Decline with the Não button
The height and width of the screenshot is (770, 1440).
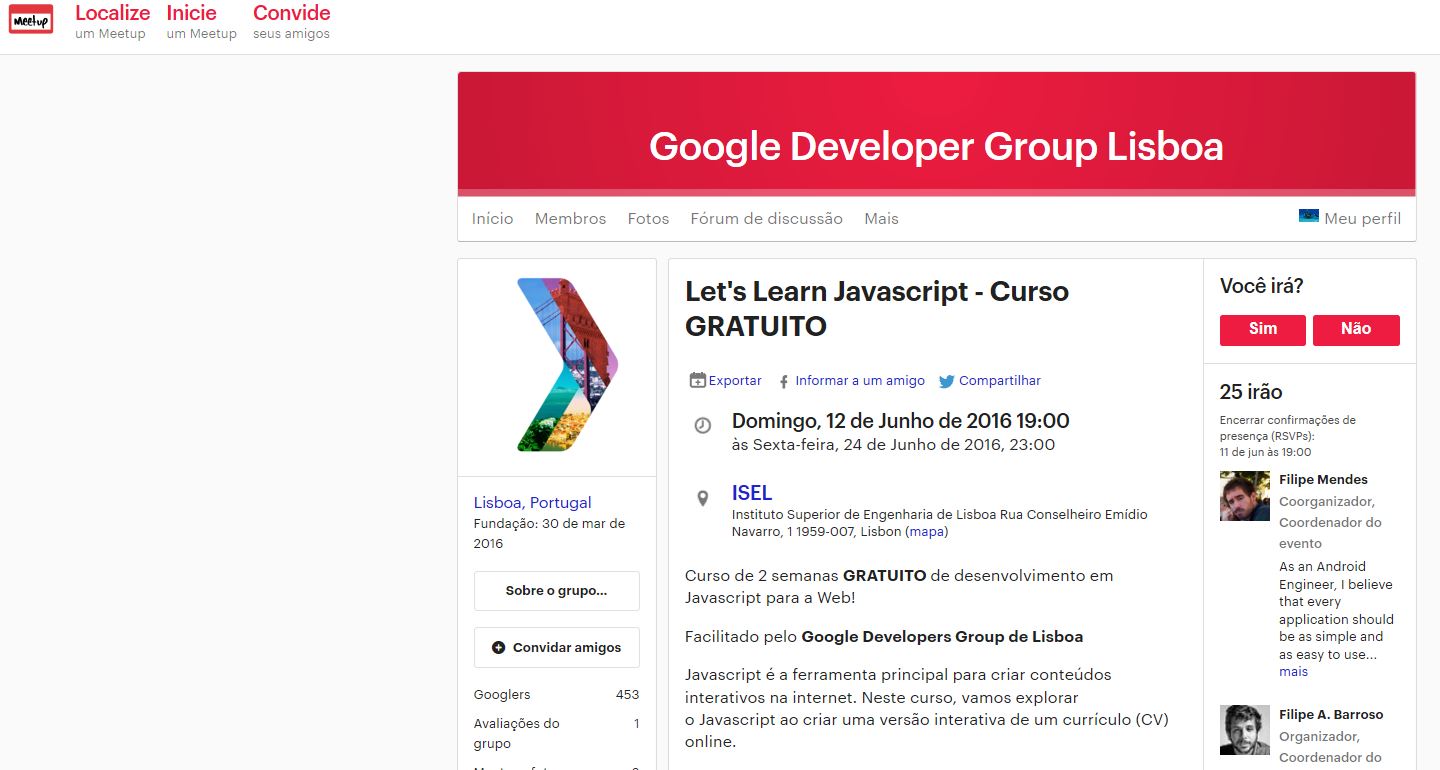pyautogui.click(x=1356, y=329)
